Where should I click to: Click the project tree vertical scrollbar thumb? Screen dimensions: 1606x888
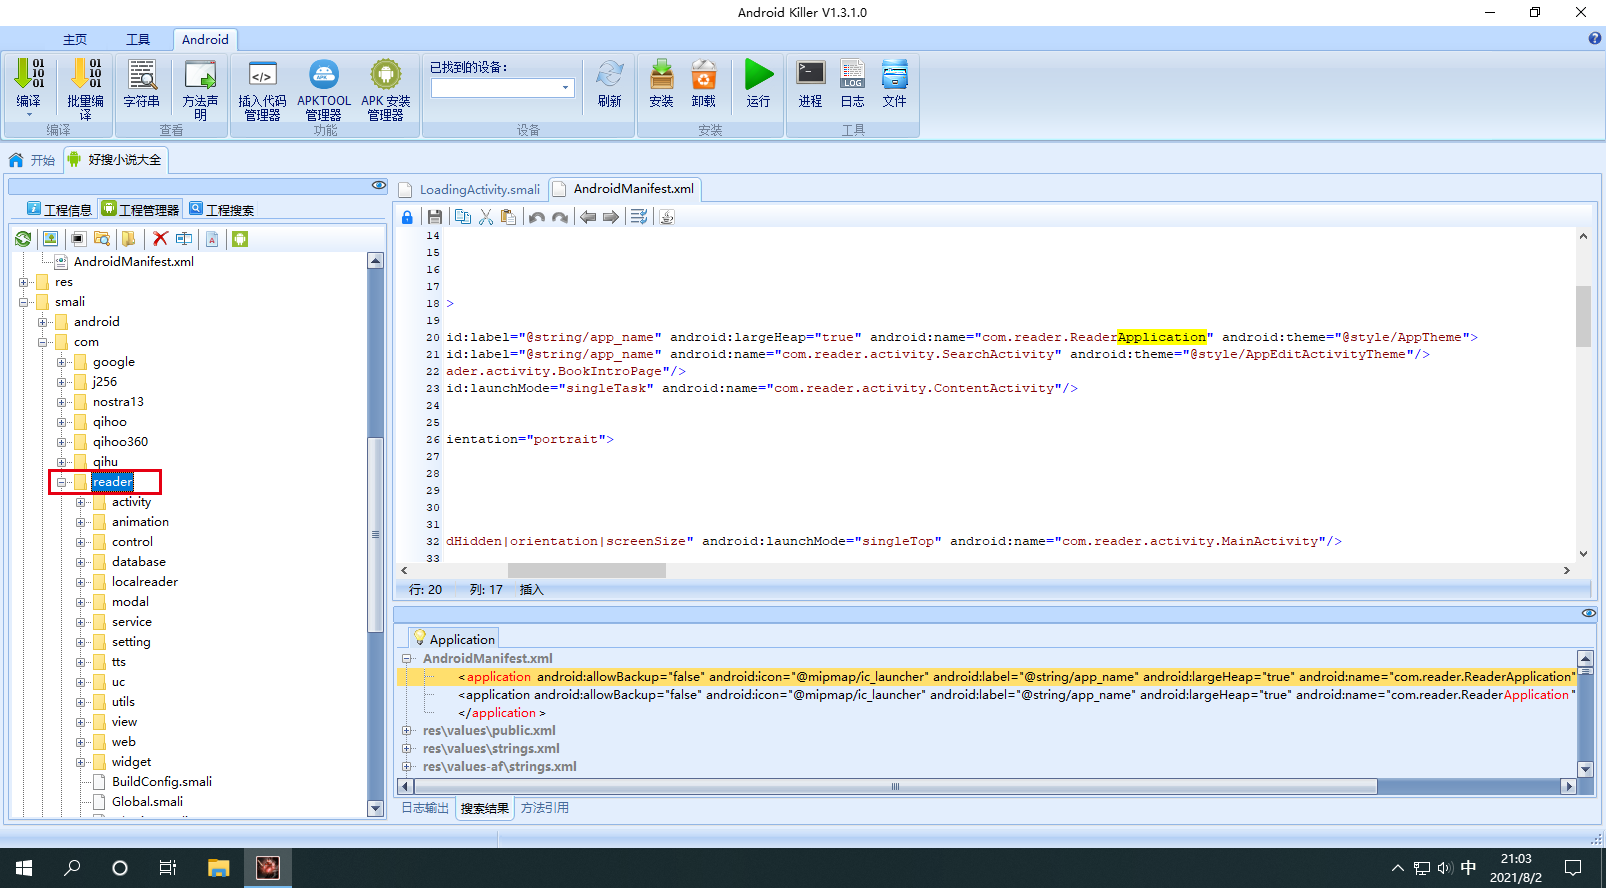point(376,535)
